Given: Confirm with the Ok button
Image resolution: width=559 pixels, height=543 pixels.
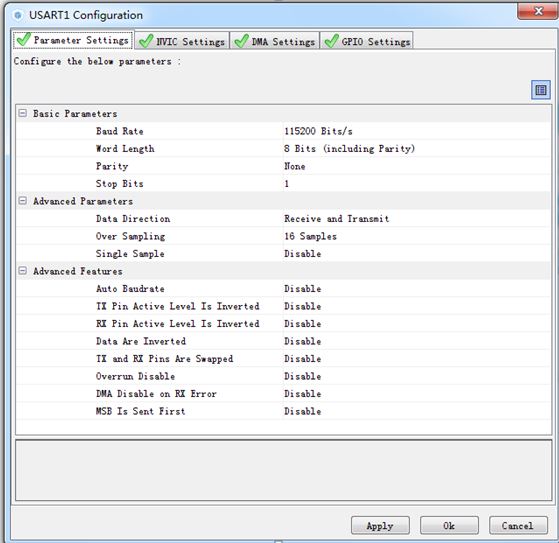Looking at the screenshot, I should (449, 526).
